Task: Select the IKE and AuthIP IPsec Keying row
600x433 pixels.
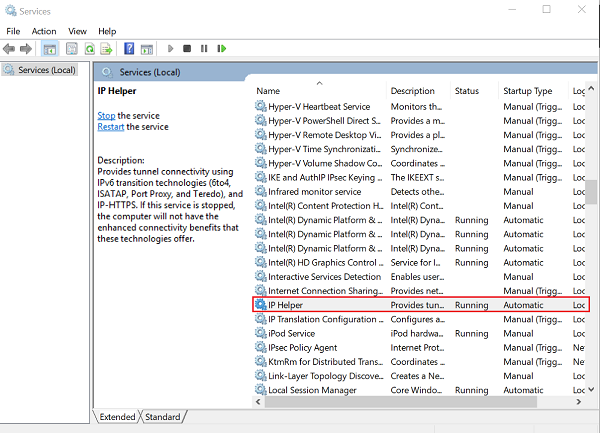Action: [419, 177]
